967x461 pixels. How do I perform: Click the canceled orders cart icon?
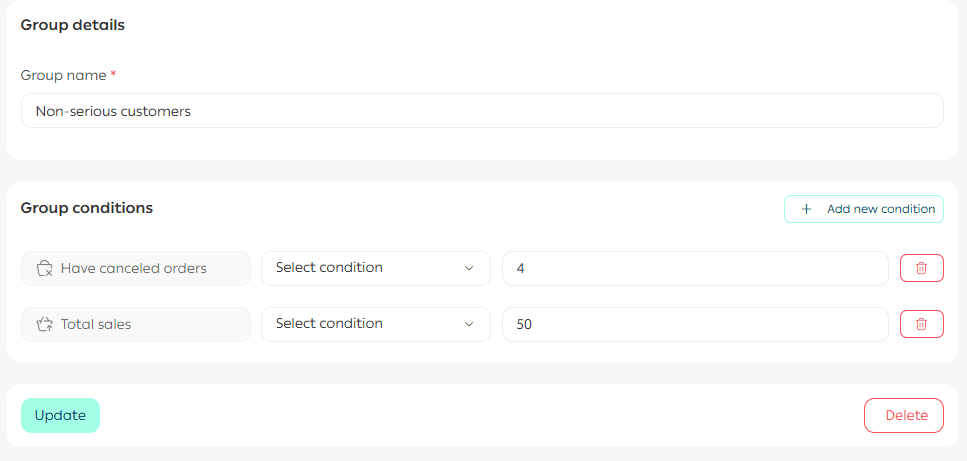[44, 268]
